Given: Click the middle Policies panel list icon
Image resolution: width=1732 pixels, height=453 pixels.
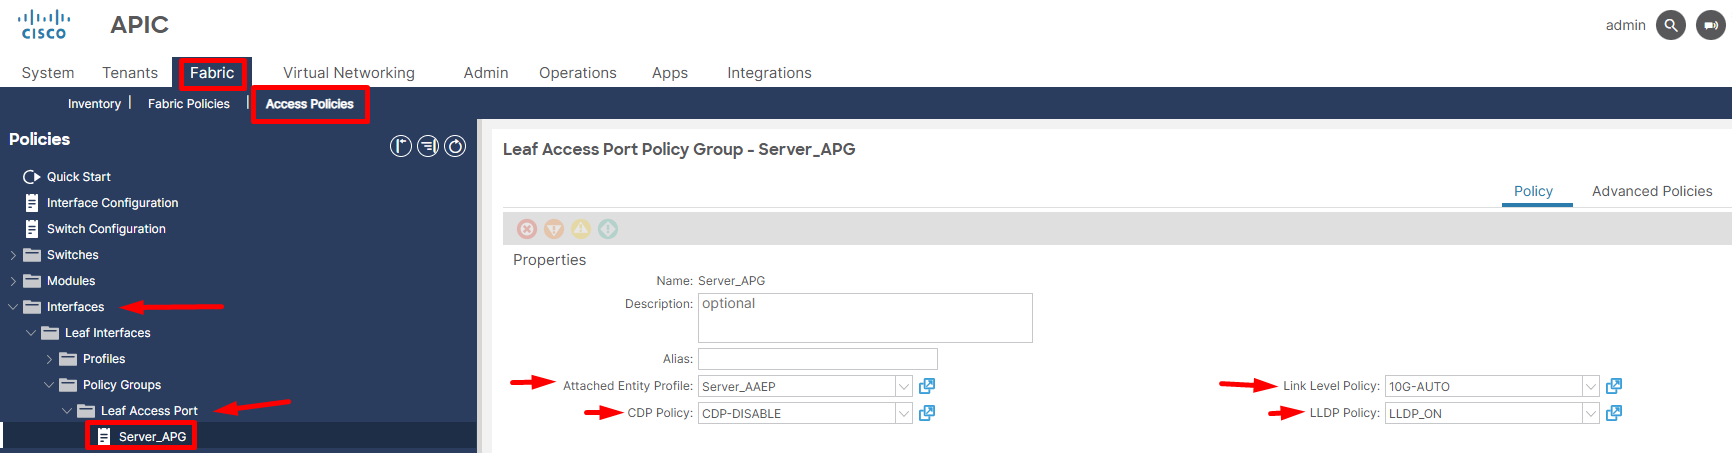Looking at the screenshot, I should (428, 146).
